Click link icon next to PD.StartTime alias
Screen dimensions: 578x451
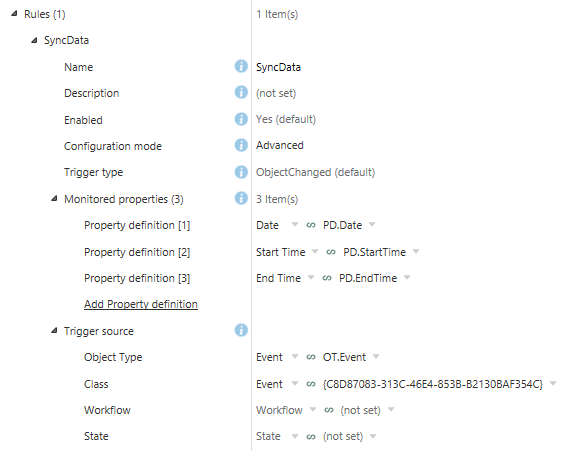coord(331,252)
